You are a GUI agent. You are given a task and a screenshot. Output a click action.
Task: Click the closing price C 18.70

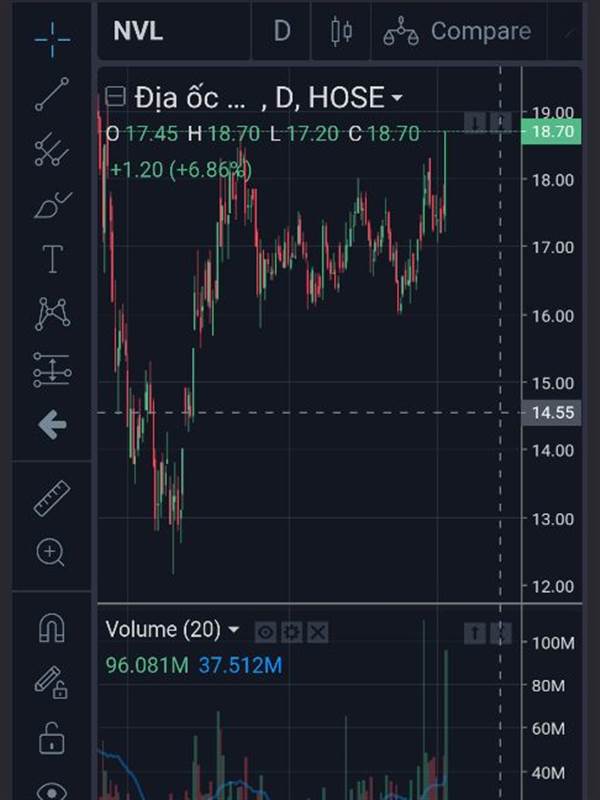[x=384, y=134]
